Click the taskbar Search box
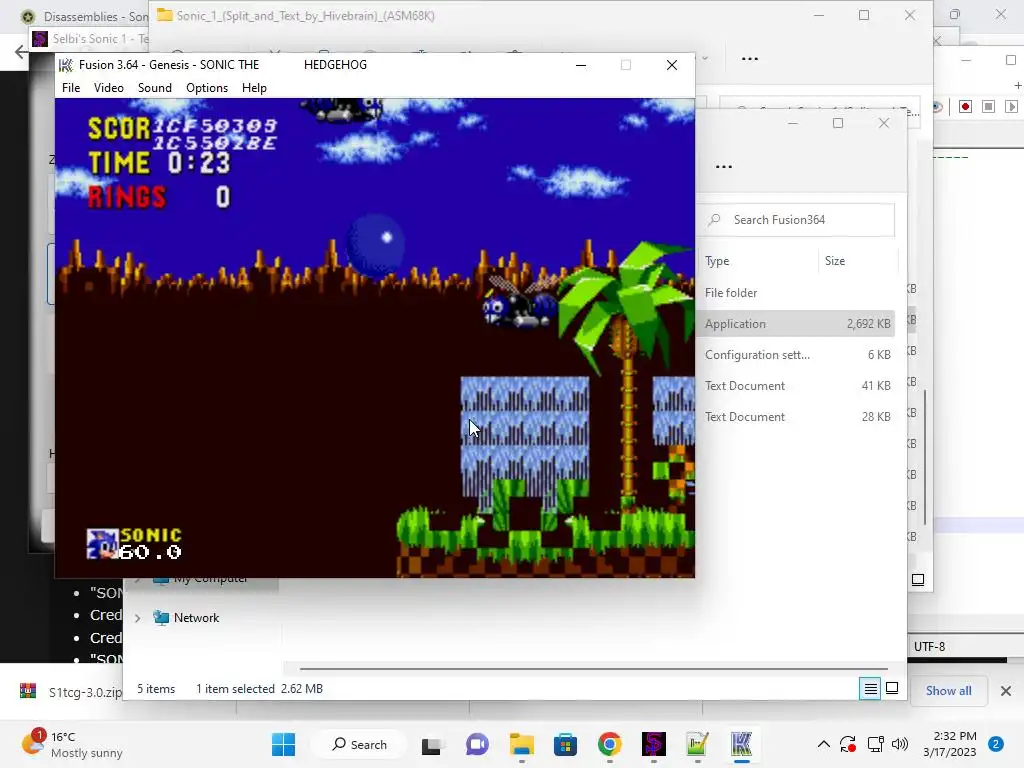The height and width of the screenshot is (768, 1024). [x=359, y=744]
